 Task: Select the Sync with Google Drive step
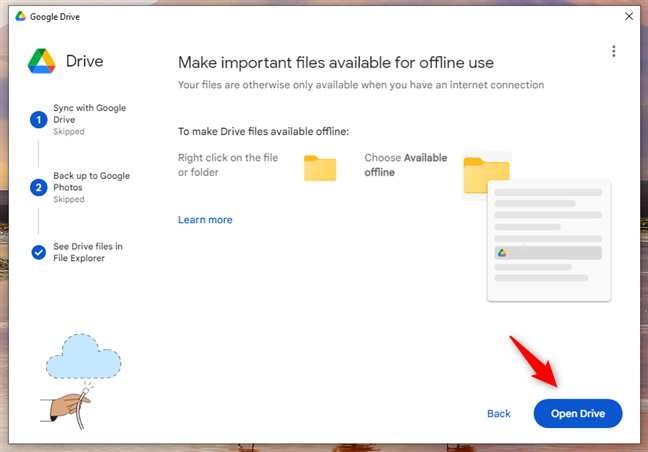click(x=89, y=114)
